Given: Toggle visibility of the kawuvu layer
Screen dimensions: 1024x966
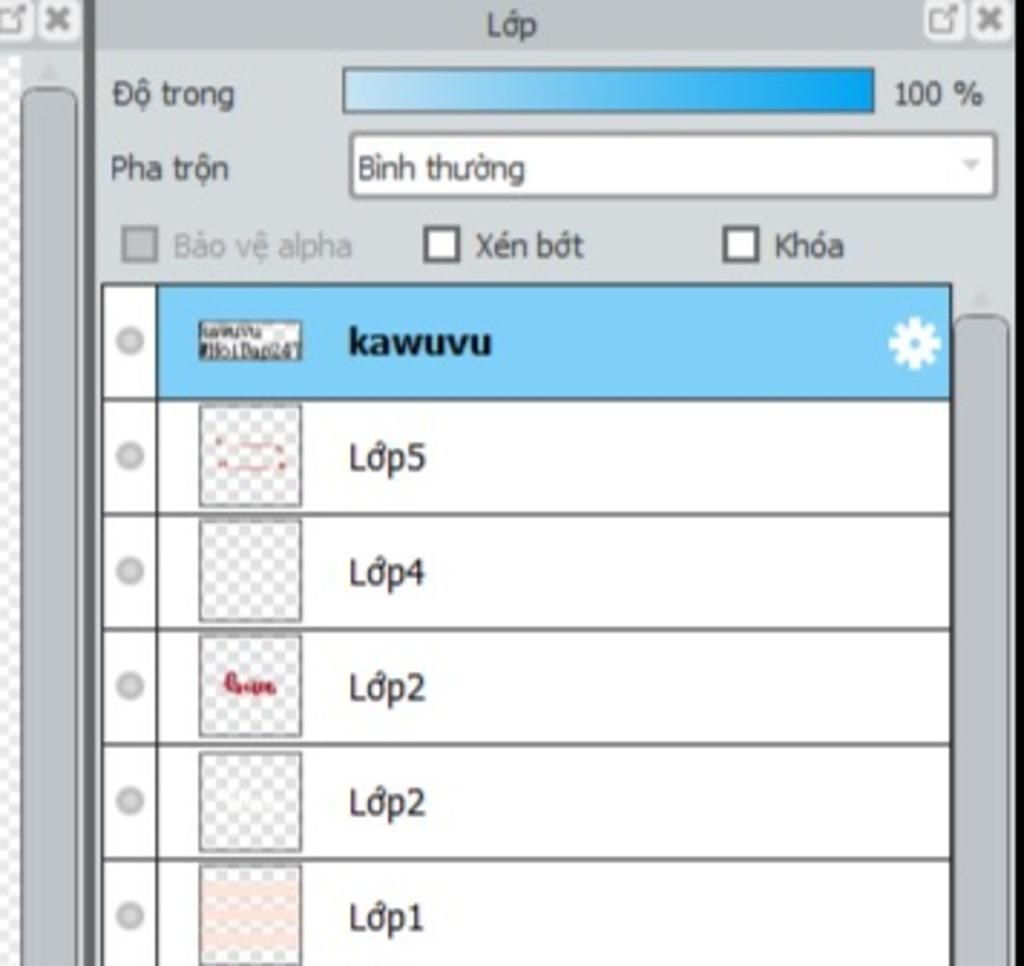Looking at the screenshot, I should coord(130,342).
